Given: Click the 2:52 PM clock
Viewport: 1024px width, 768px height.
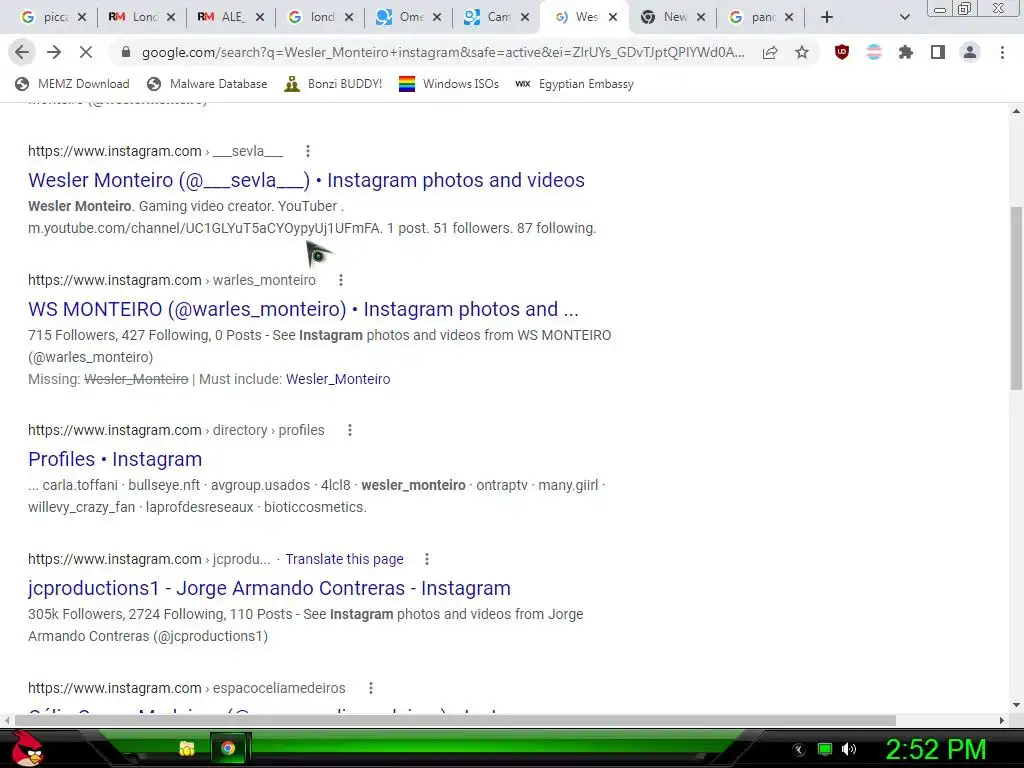Looking at the screenshot, I should click(935, 749).
